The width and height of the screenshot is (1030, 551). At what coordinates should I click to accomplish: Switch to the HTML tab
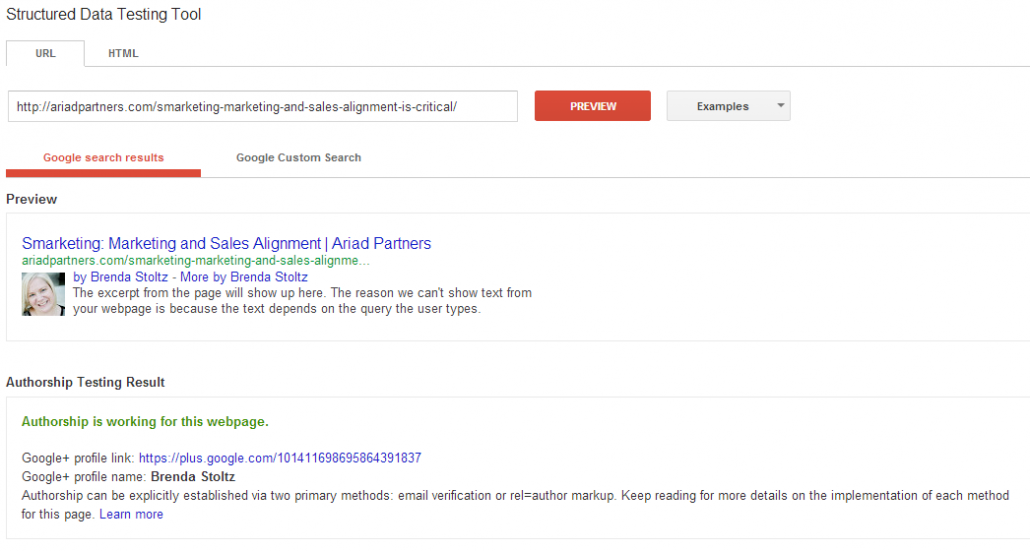(x=123, y=53)
